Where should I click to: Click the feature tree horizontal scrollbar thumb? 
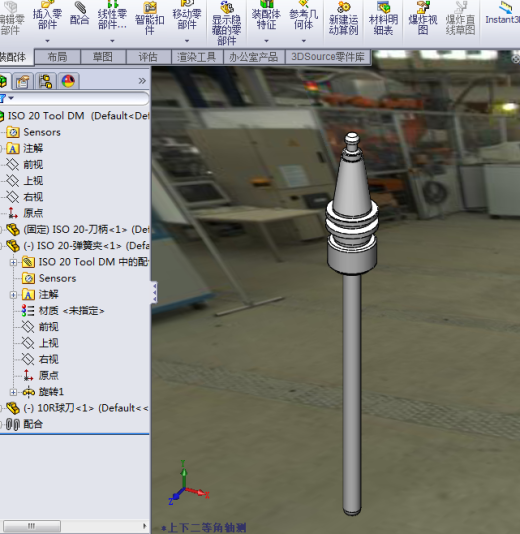pyautogui.click(x=32, y=526)
